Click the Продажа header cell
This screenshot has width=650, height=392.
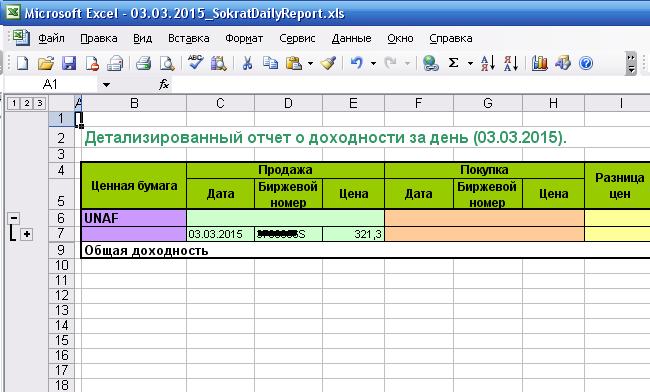285,170
